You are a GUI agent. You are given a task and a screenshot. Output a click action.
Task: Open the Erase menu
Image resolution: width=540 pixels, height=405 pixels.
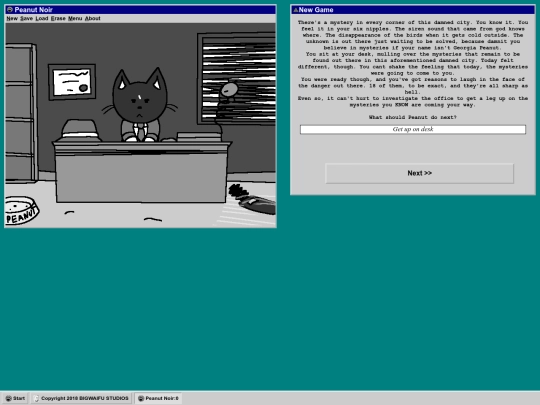[58, 19]
